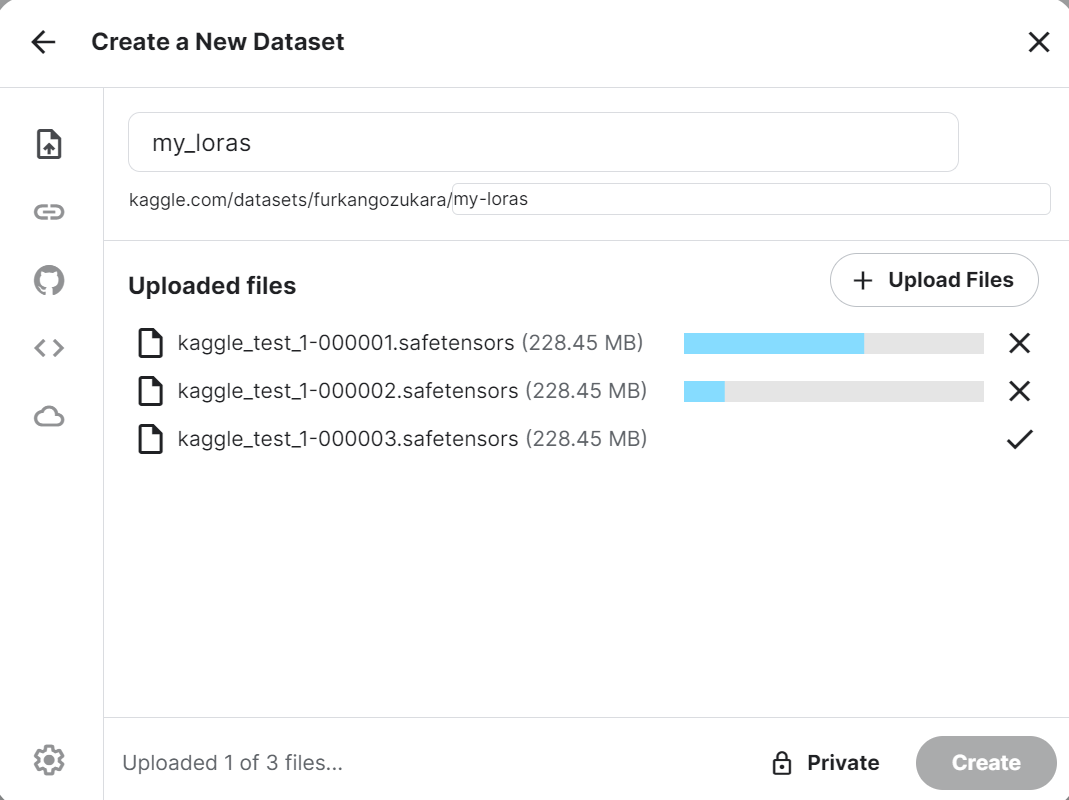Toggle the Private visibility setting
Viewport: 1069px width, 800px height.
coord(826,763)
